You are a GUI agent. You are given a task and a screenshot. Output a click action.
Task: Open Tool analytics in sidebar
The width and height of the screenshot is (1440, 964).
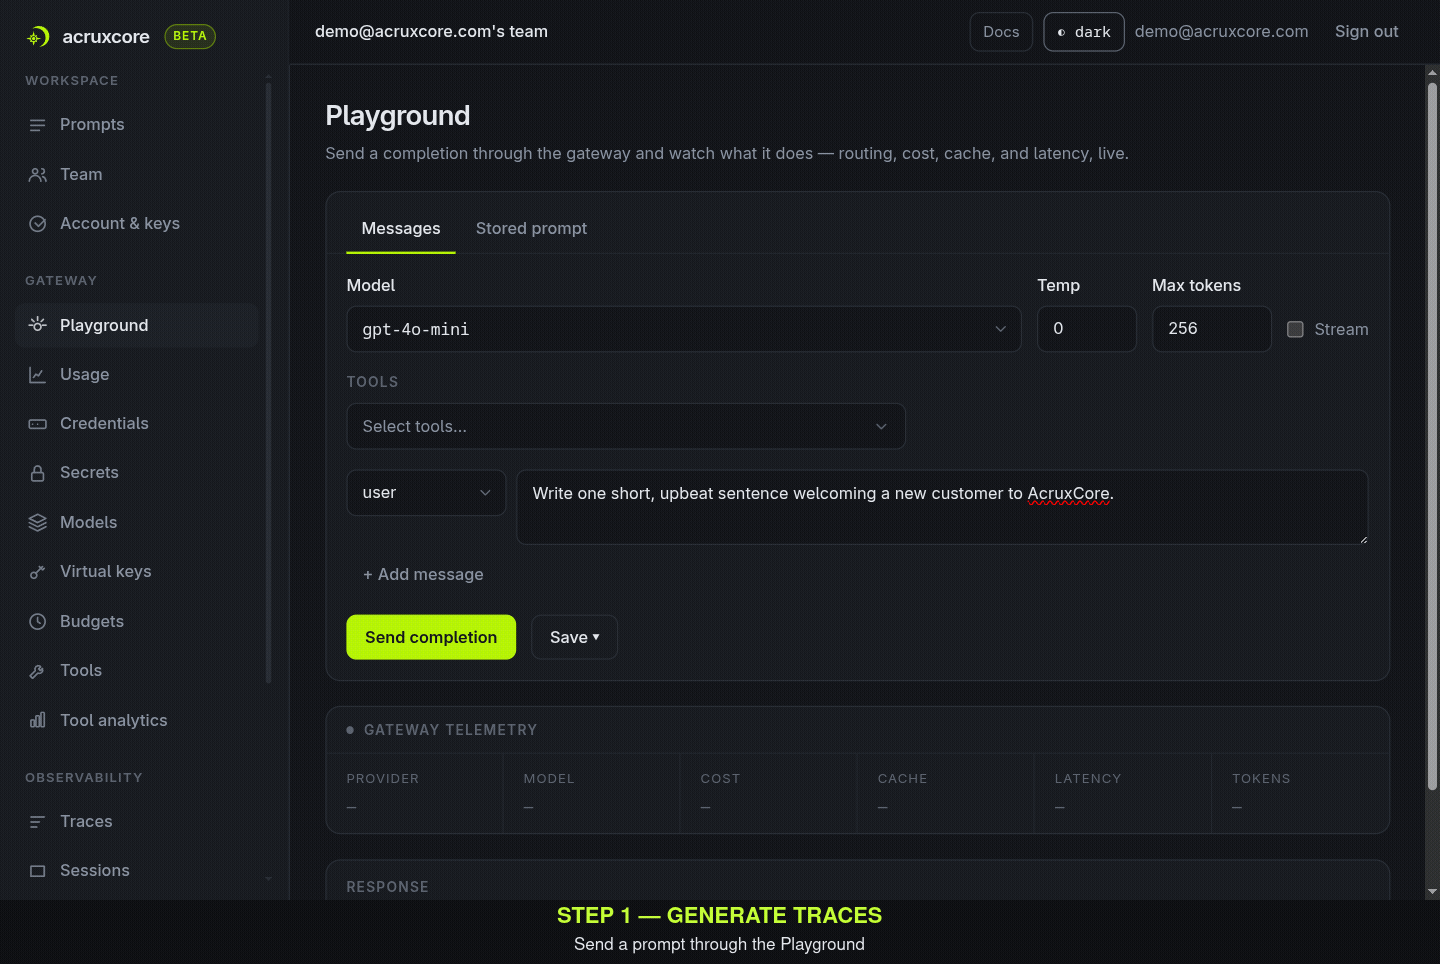pos(137,720)
